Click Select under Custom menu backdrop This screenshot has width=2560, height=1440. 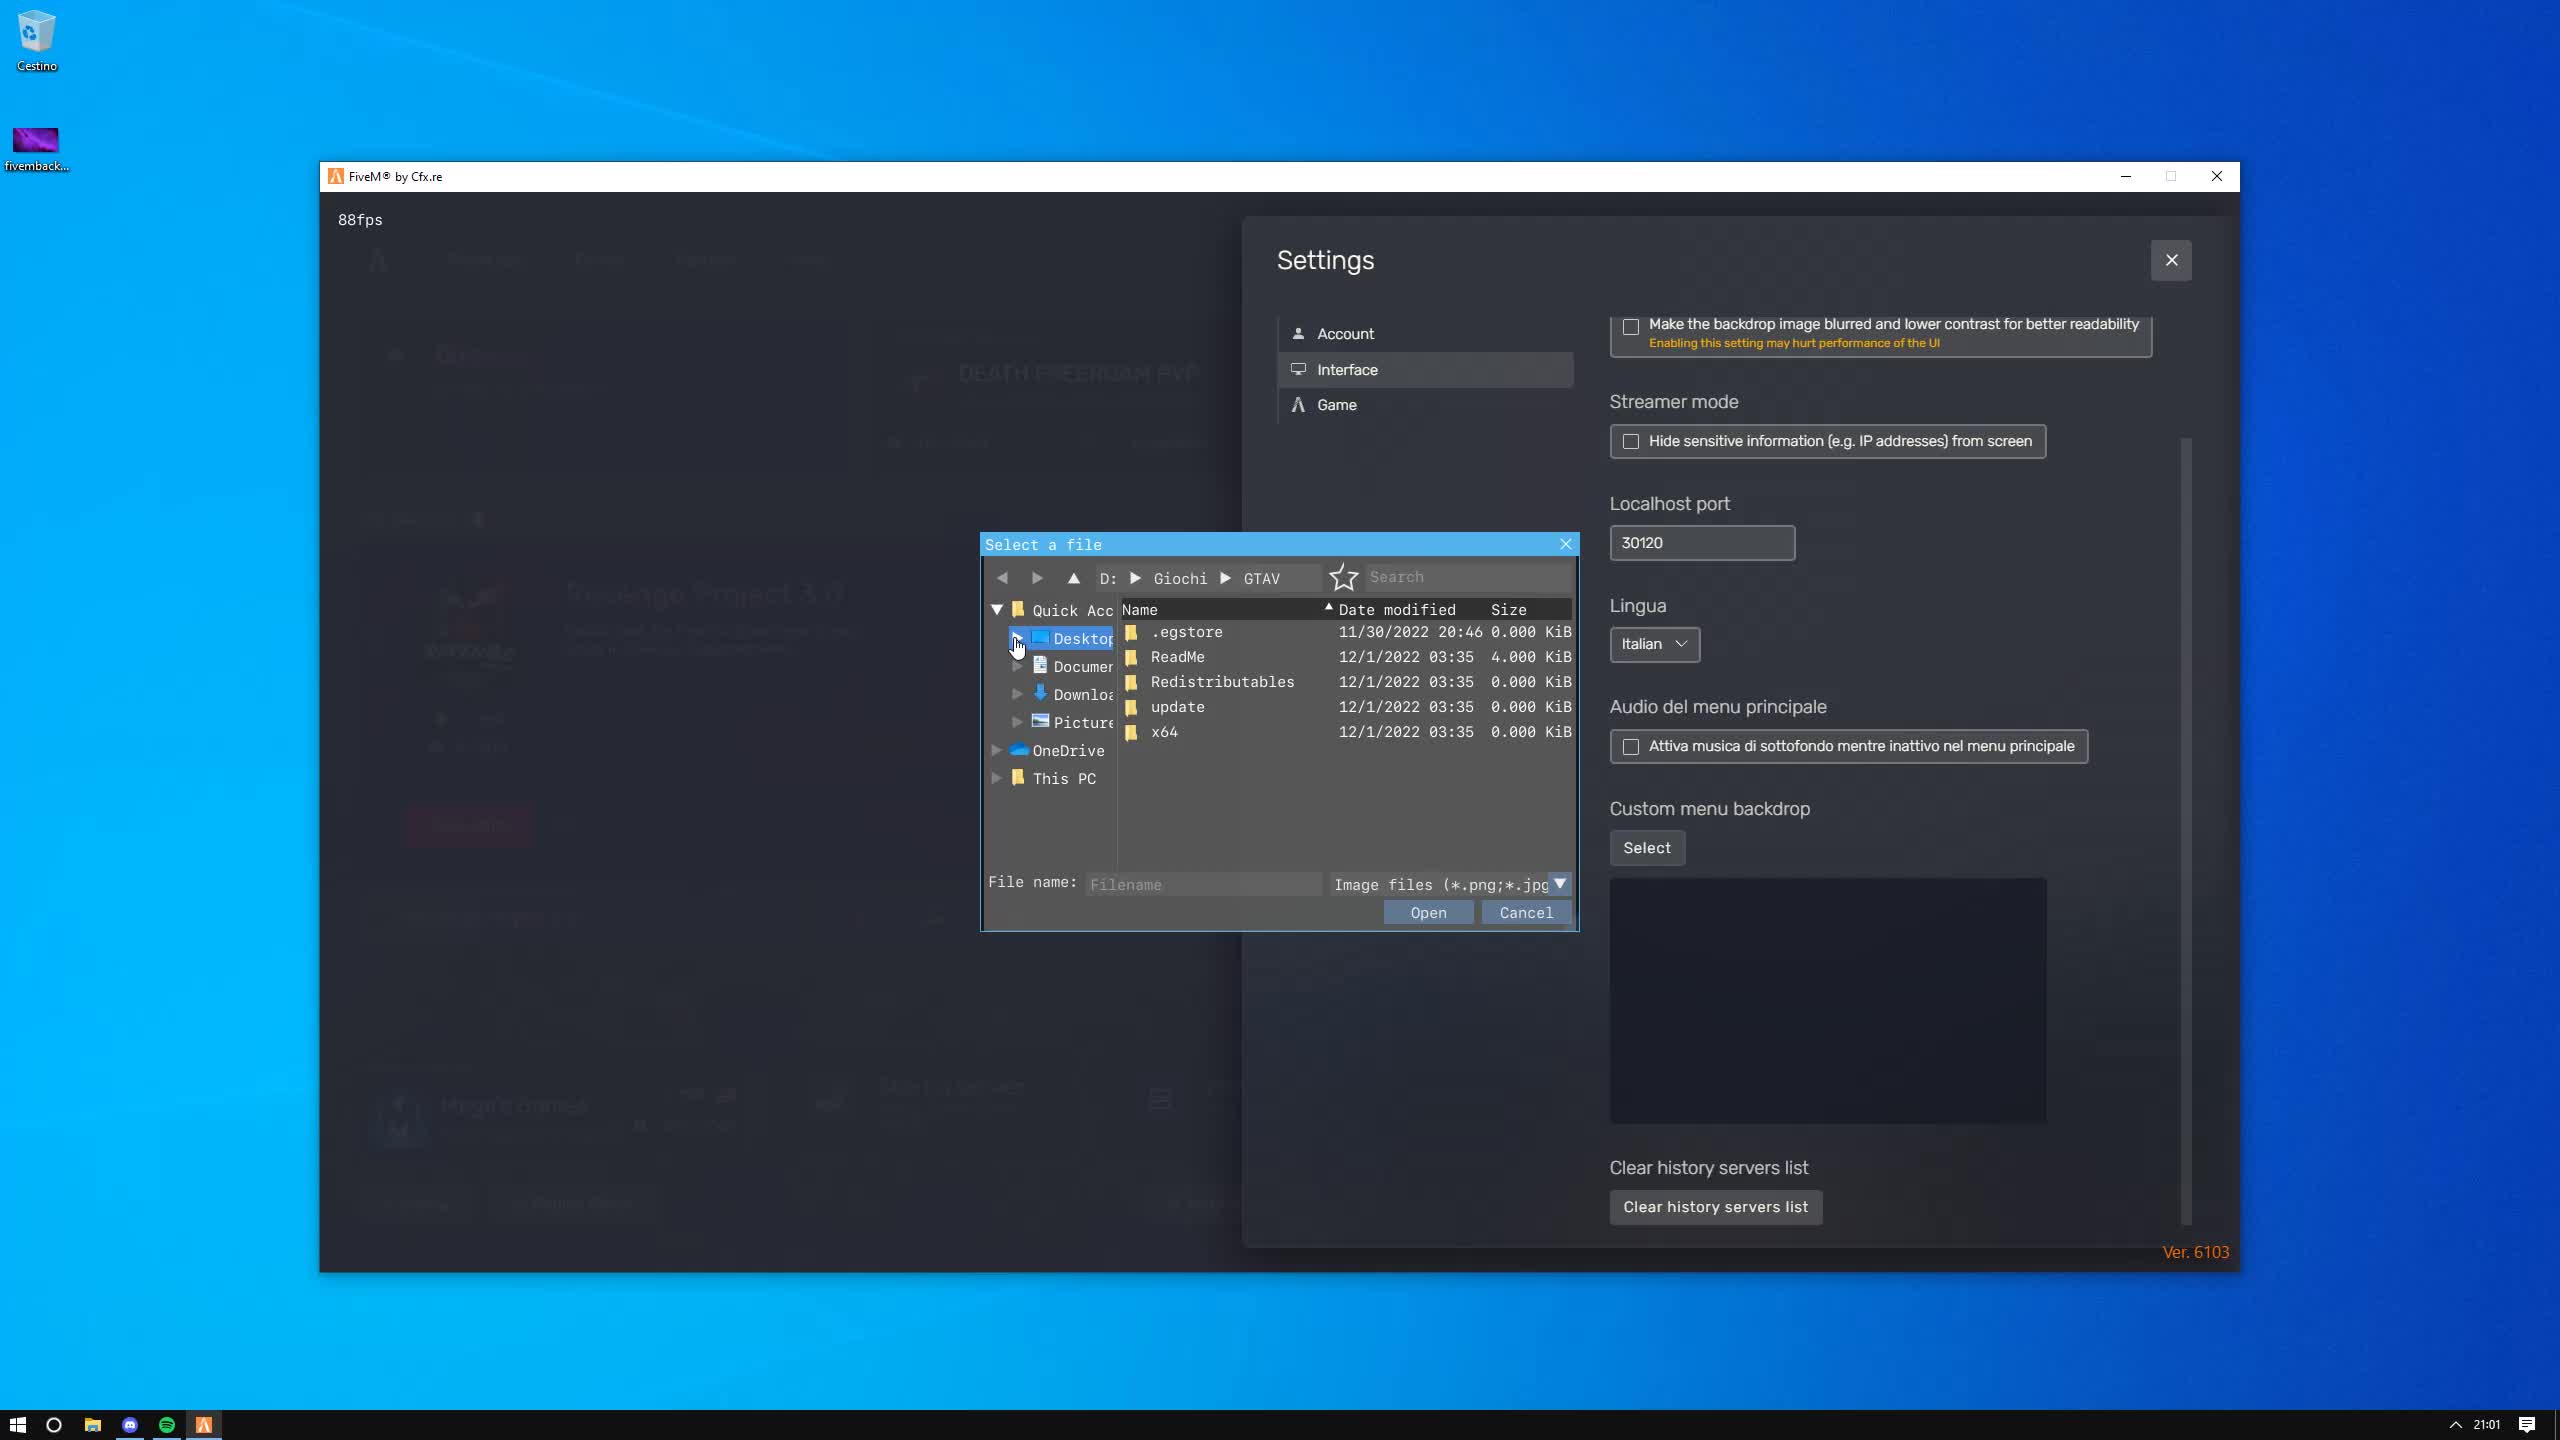[x=1646, y=848]
